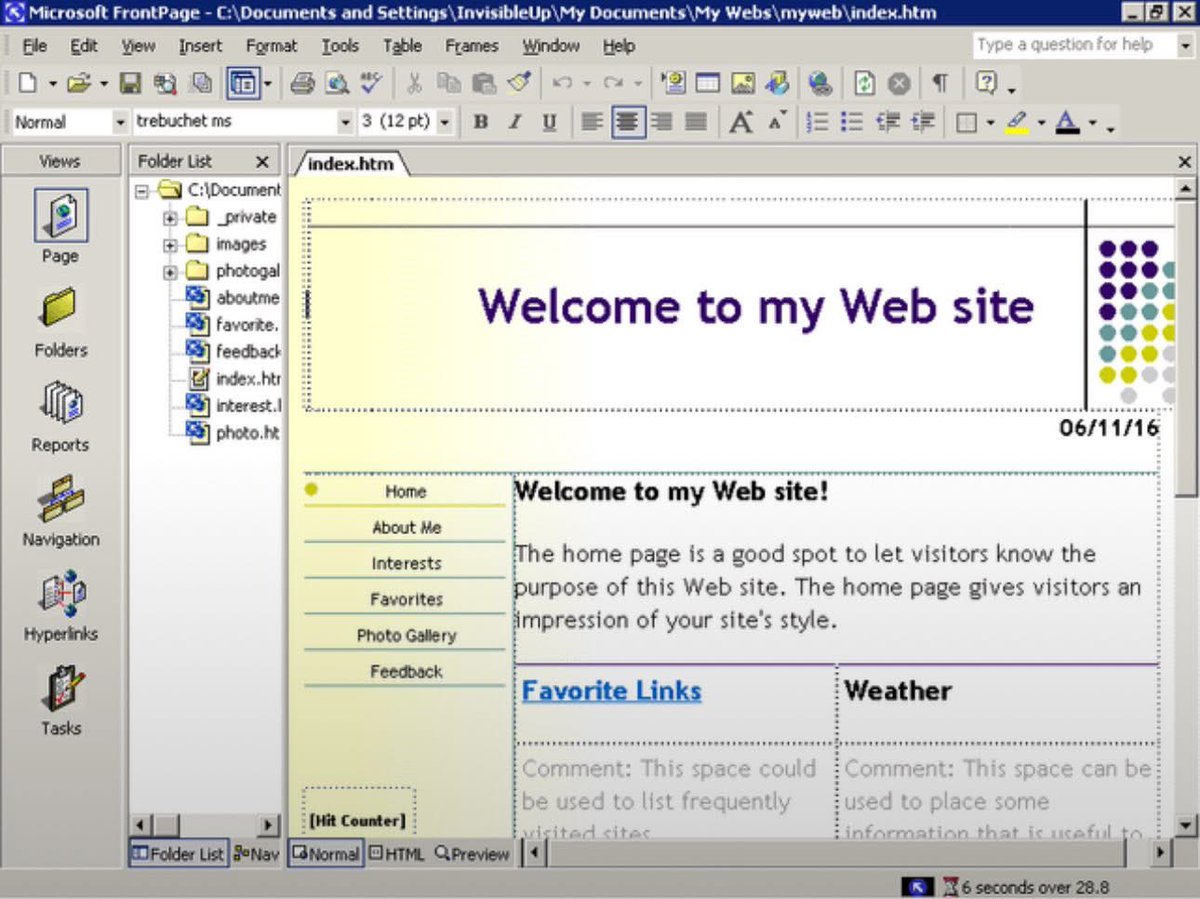The height and width of the screenshot is (899, 1200).
Task: Click the Numbering list icon
Action: pos(818,122)
